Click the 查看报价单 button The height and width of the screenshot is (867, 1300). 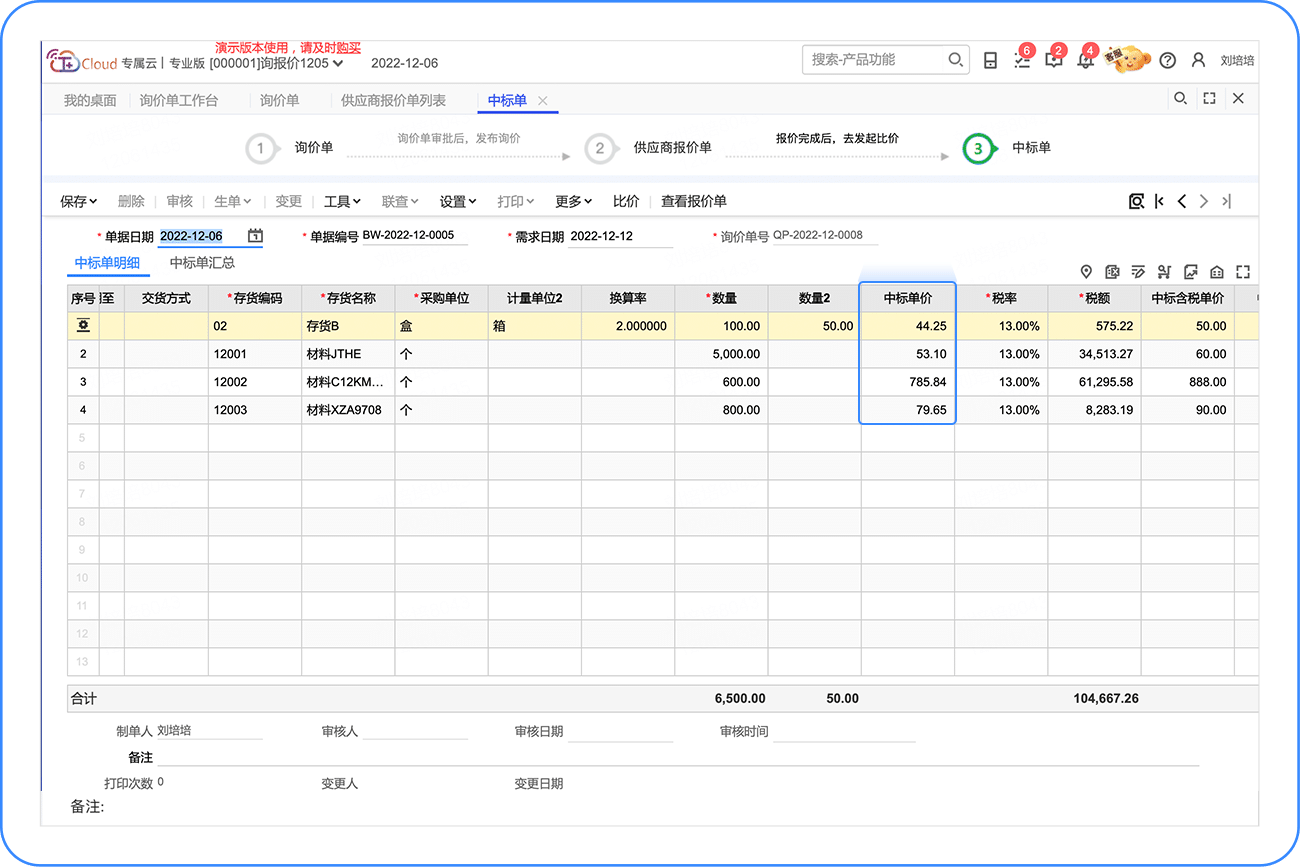tap(693, 201)
